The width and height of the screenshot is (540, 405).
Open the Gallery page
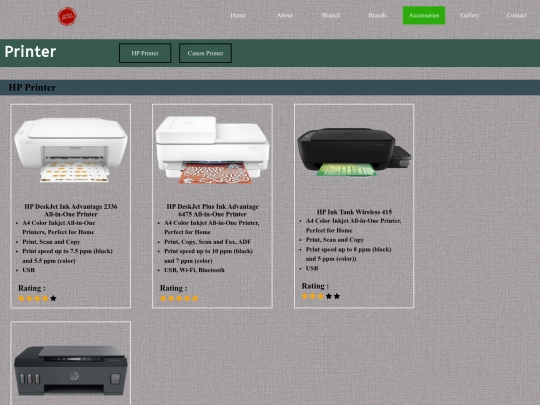[x=470, y=15]
